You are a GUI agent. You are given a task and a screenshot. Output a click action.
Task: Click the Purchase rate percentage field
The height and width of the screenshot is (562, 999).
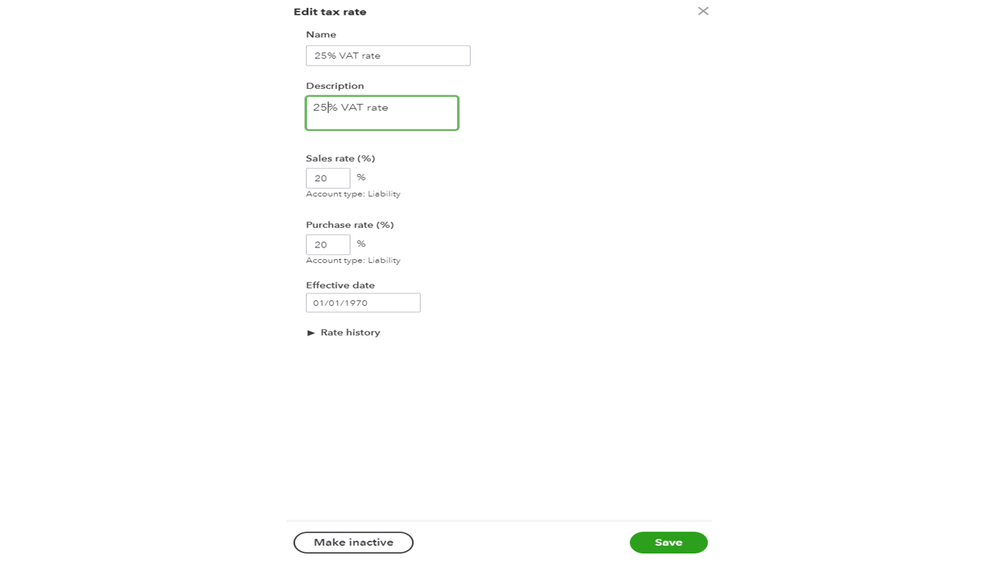327,244
